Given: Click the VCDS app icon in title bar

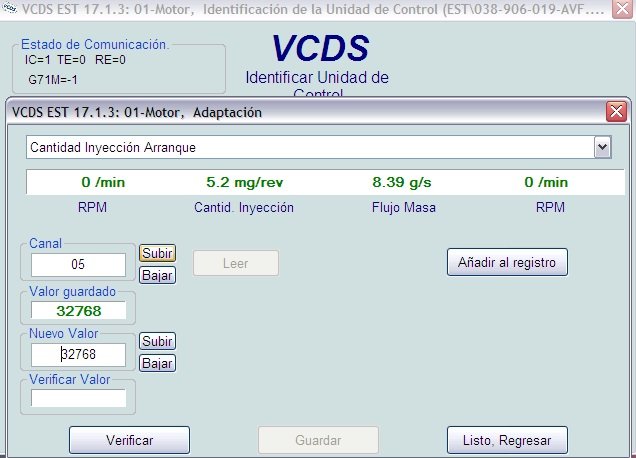Looking at the screenshot, I should click(9, 8).
